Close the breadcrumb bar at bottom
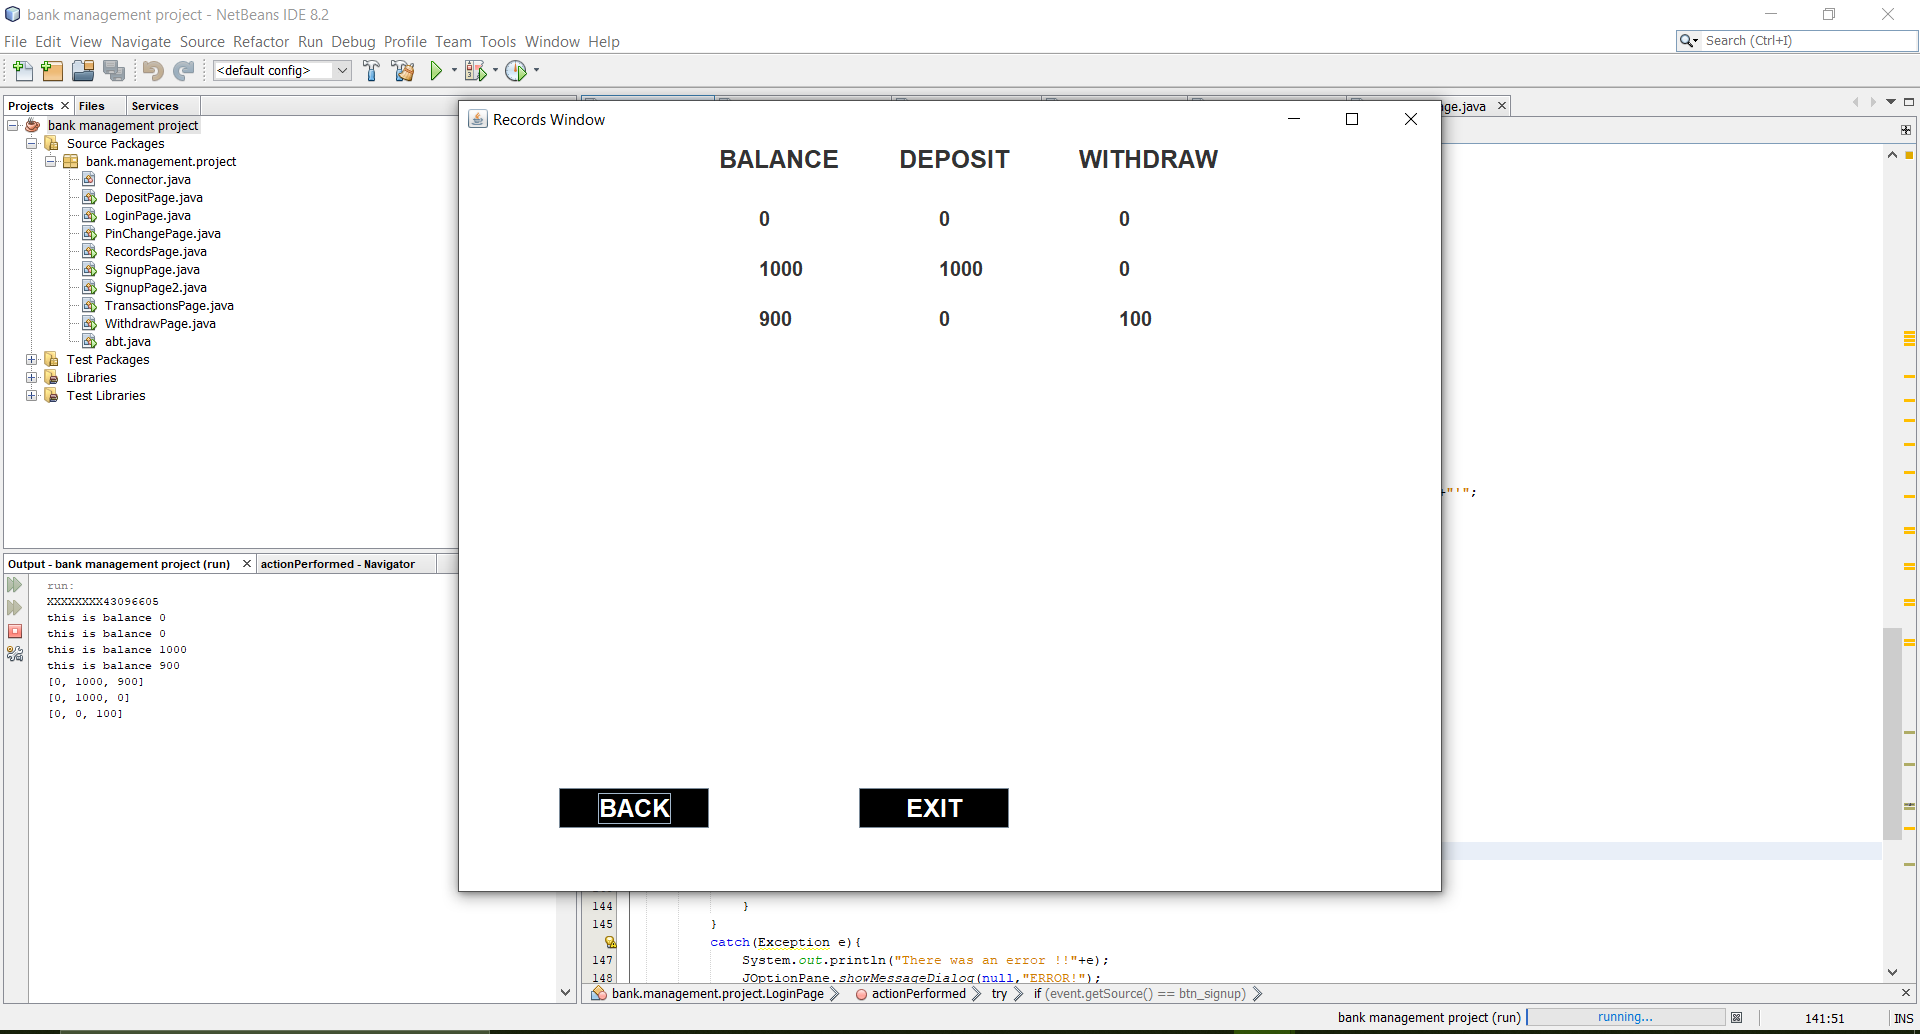1920x1034 pixels. [x=1905, y=993]
